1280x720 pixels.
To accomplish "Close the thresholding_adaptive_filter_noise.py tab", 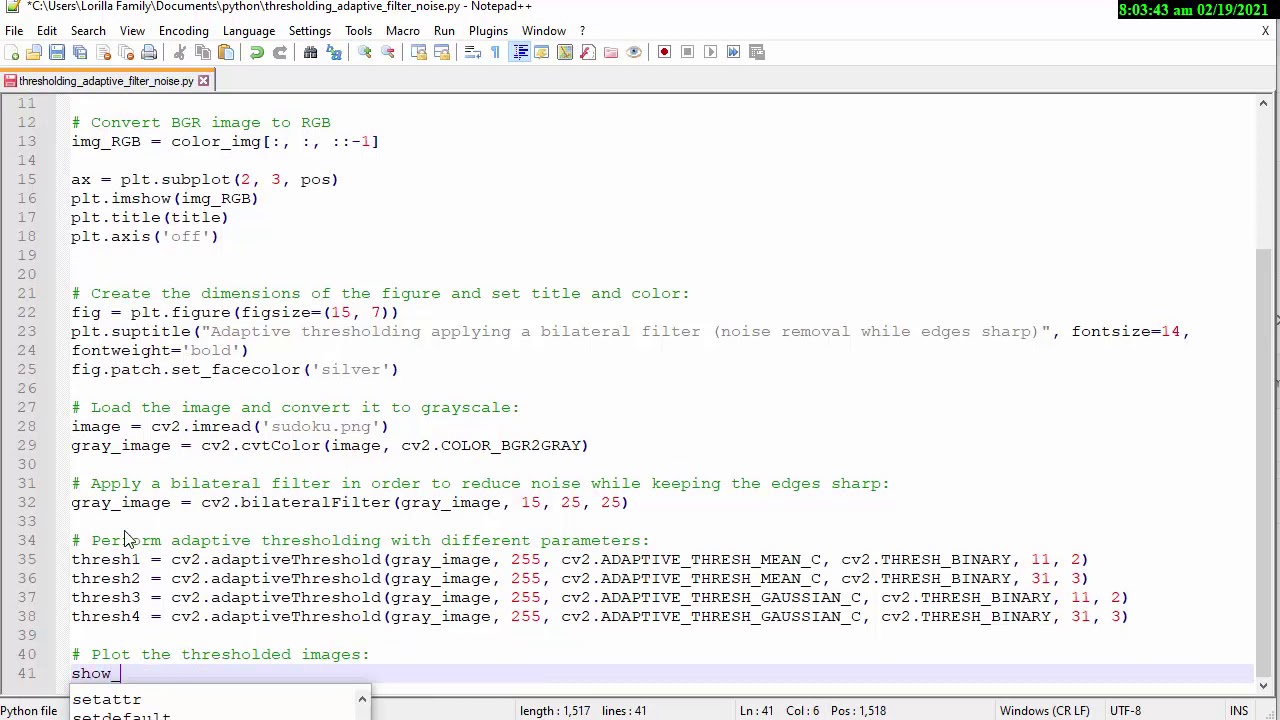I will pos(203,81).
